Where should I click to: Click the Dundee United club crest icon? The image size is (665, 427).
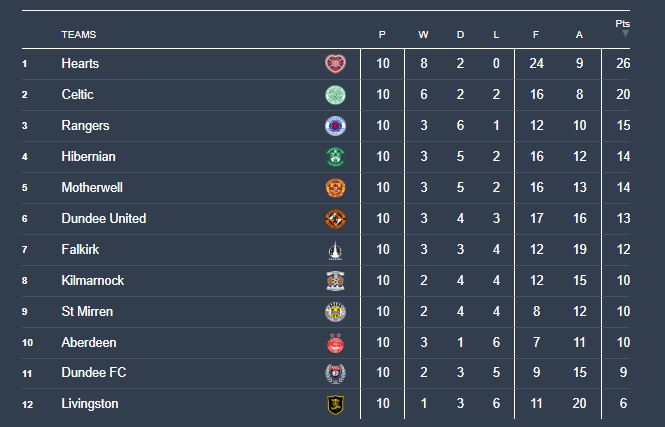[335, 219]
